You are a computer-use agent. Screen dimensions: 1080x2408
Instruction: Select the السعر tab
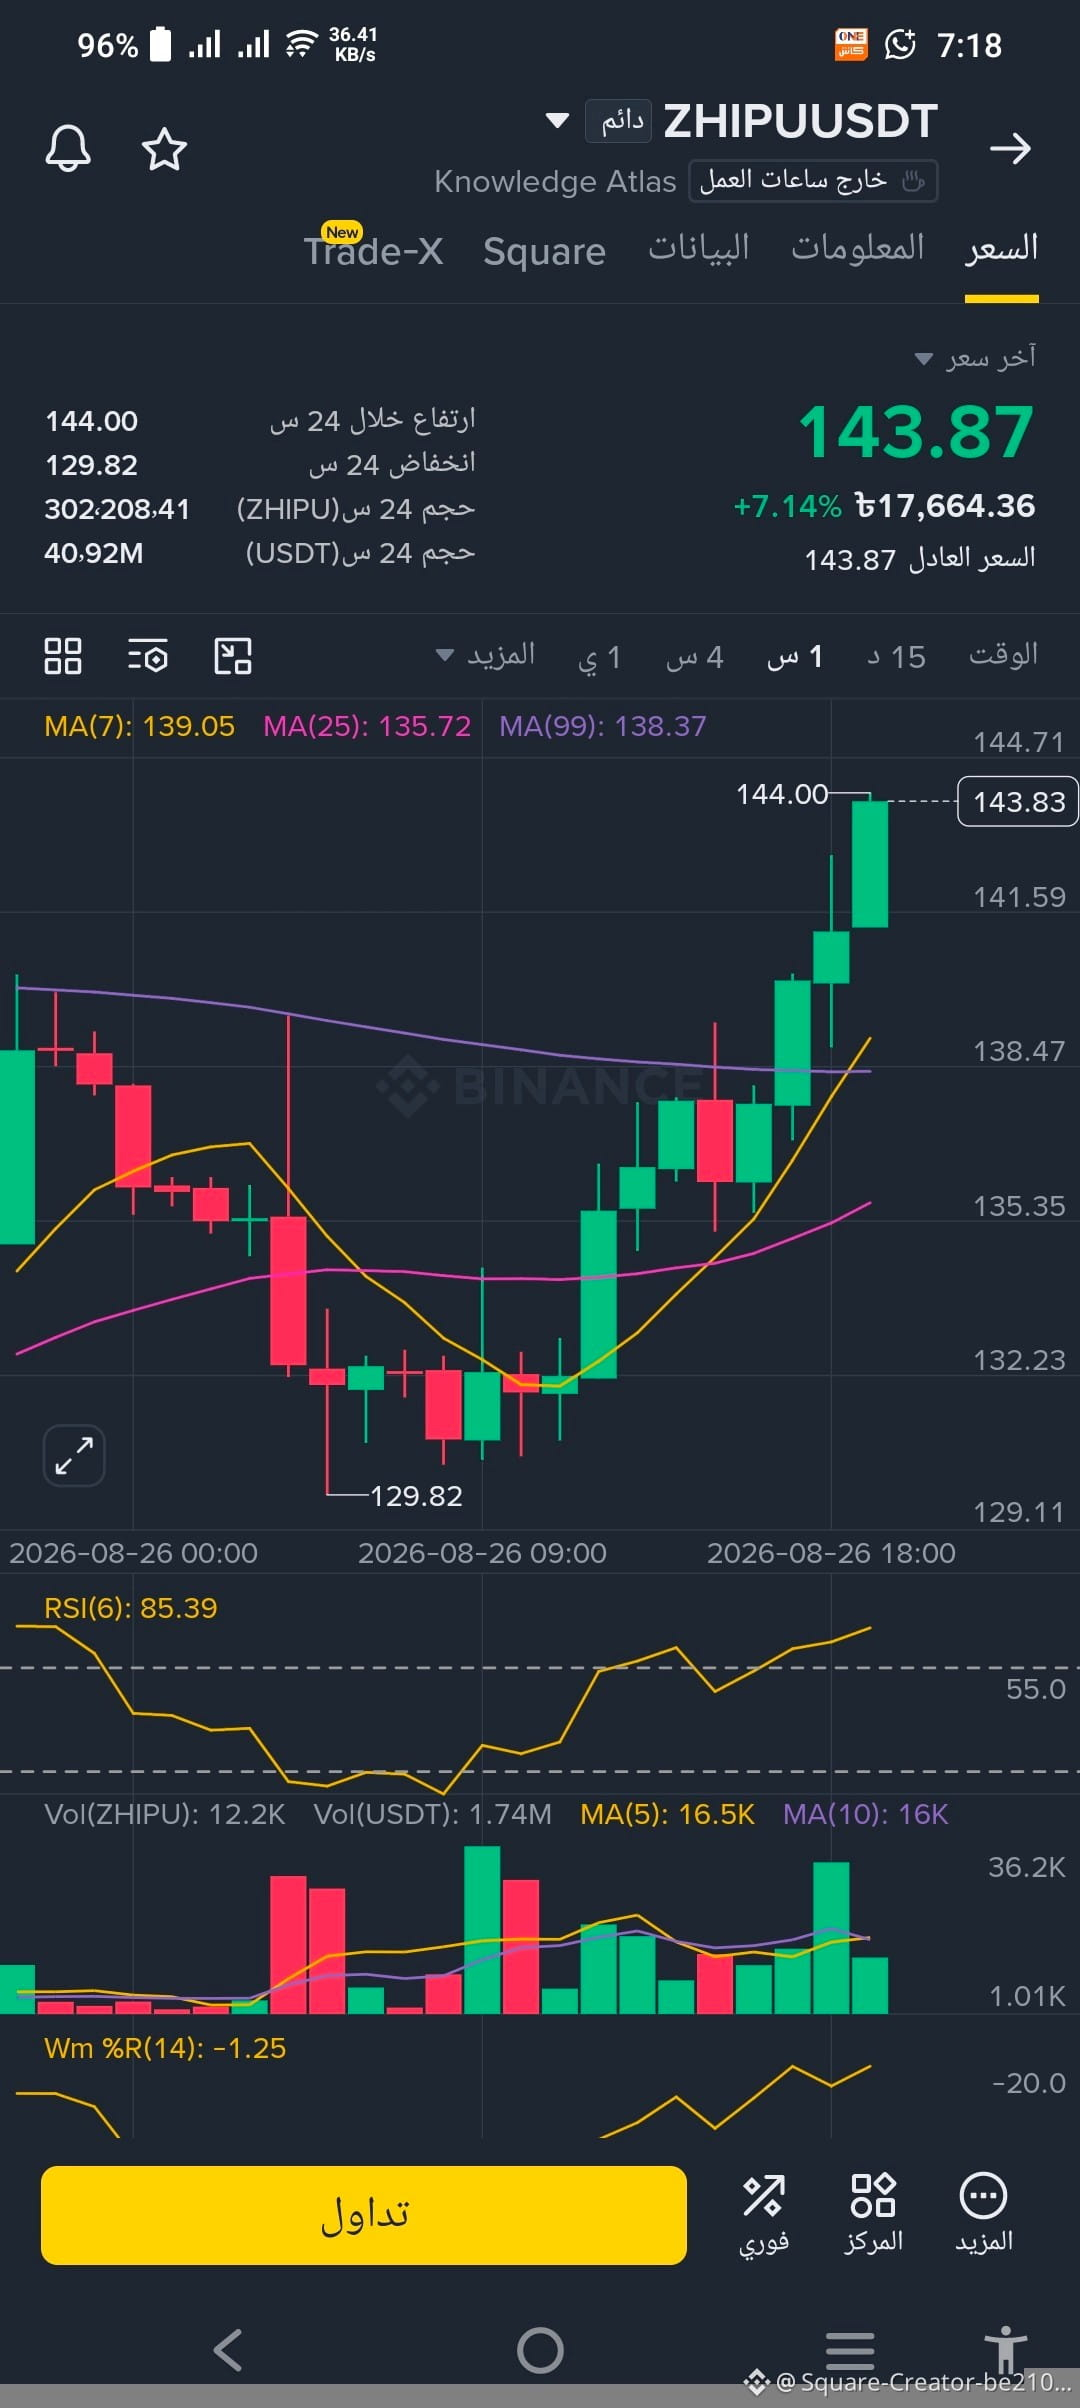click(1002, 248)
